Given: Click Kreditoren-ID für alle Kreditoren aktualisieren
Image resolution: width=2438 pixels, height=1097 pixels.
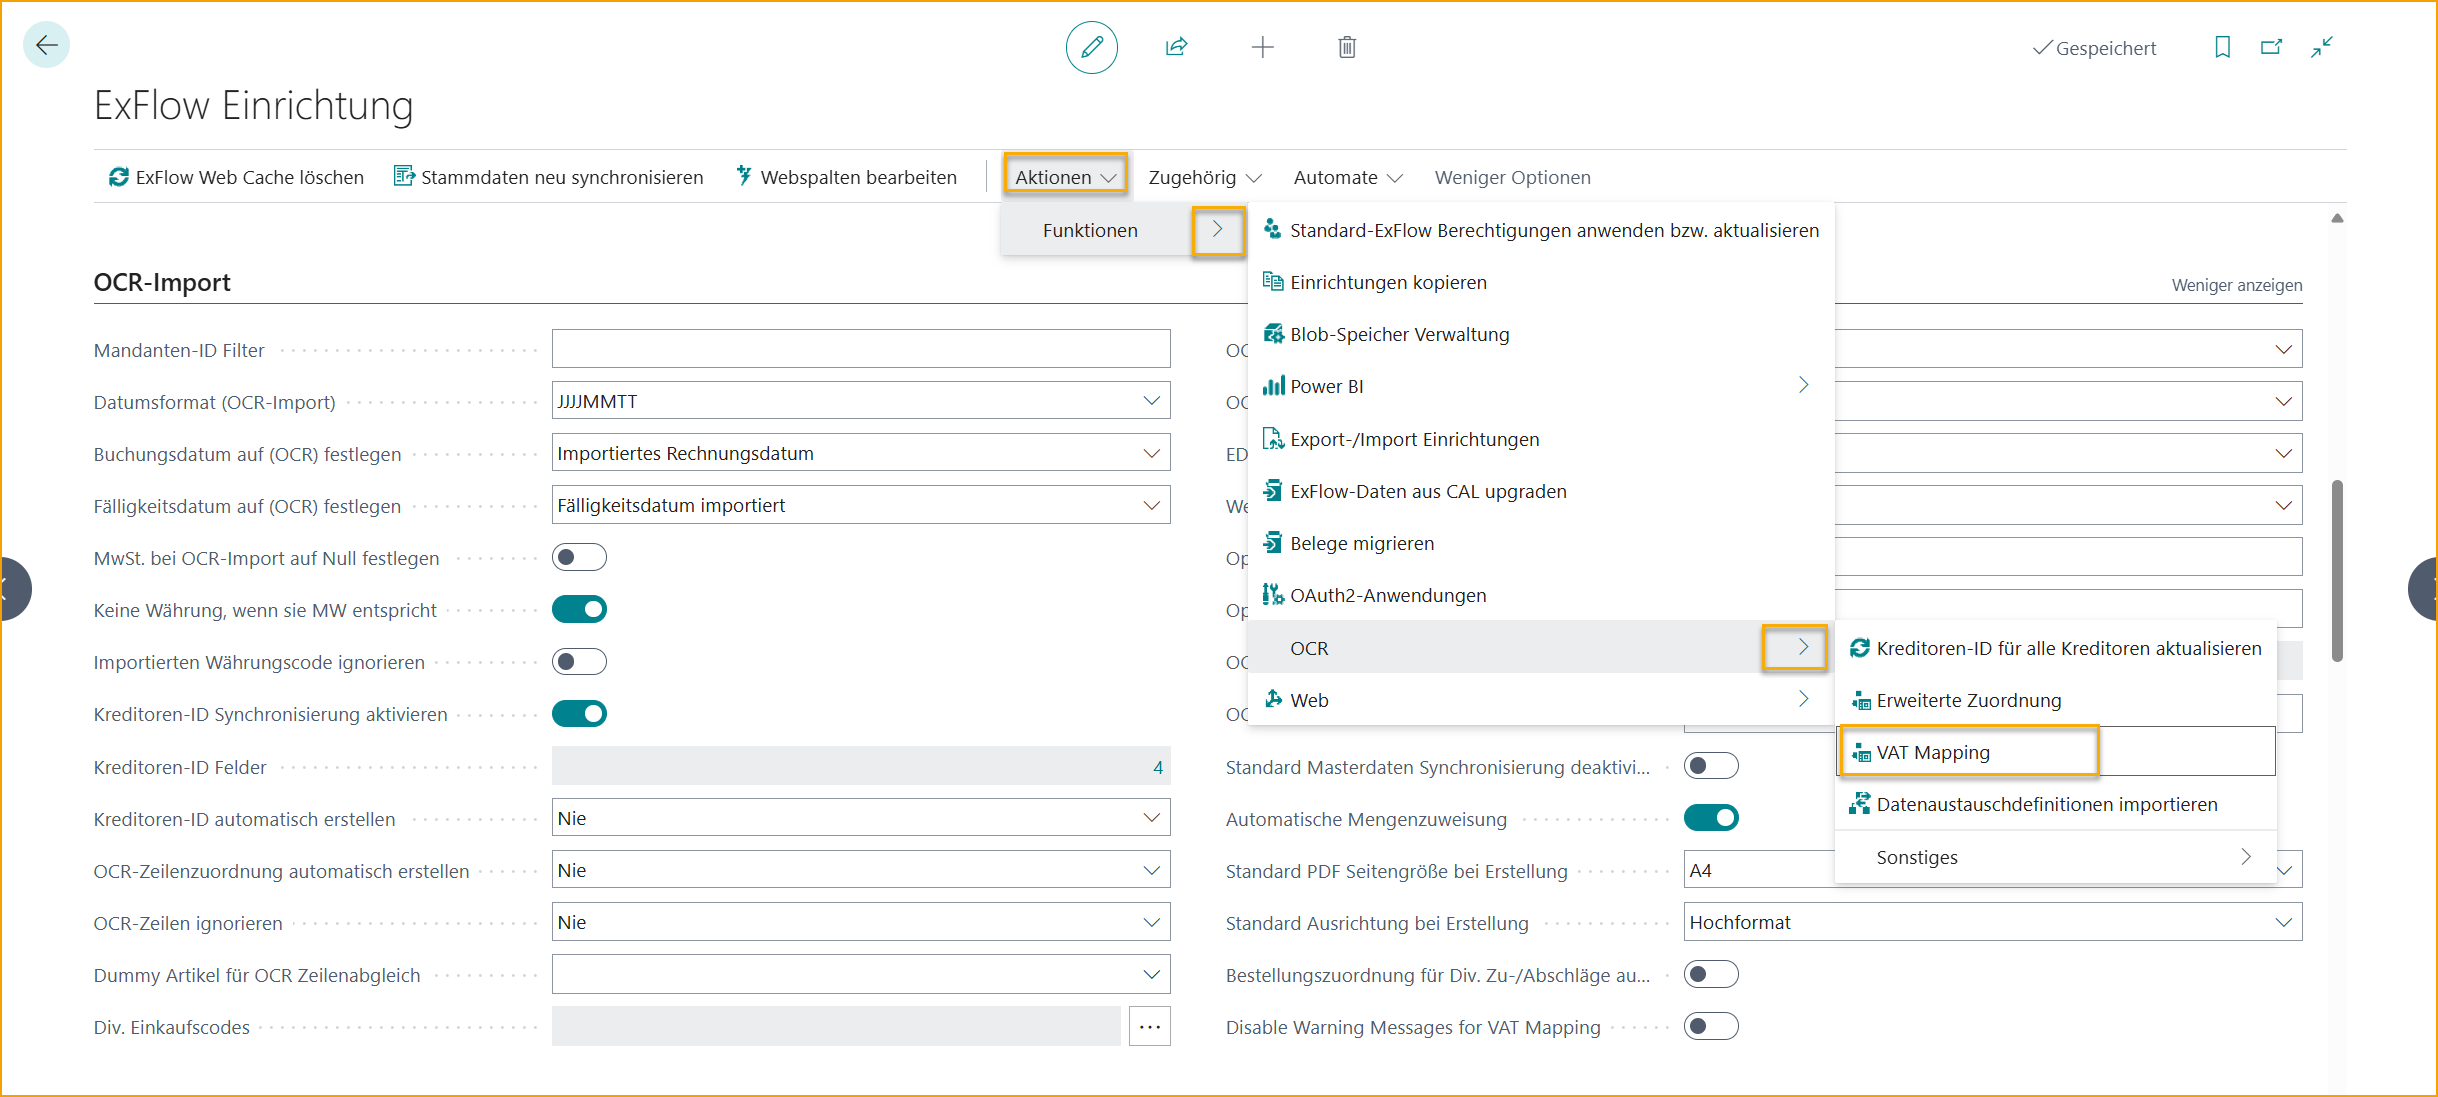Looking at the screenshot, I should 2056,648.
